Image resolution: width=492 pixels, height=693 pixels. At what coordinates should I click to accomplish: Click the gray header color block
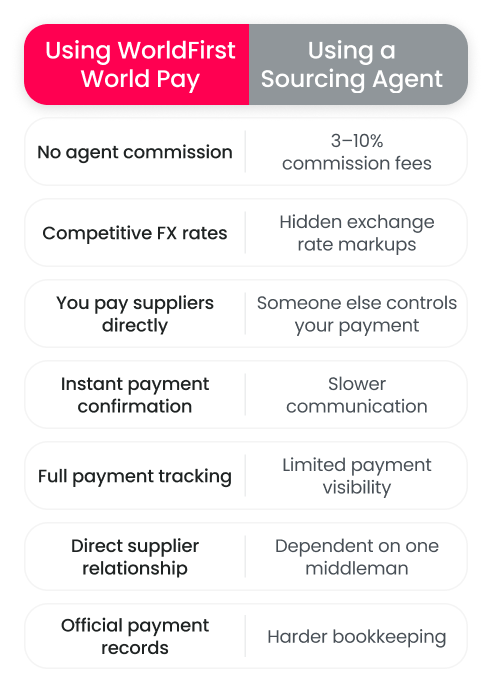359,65
